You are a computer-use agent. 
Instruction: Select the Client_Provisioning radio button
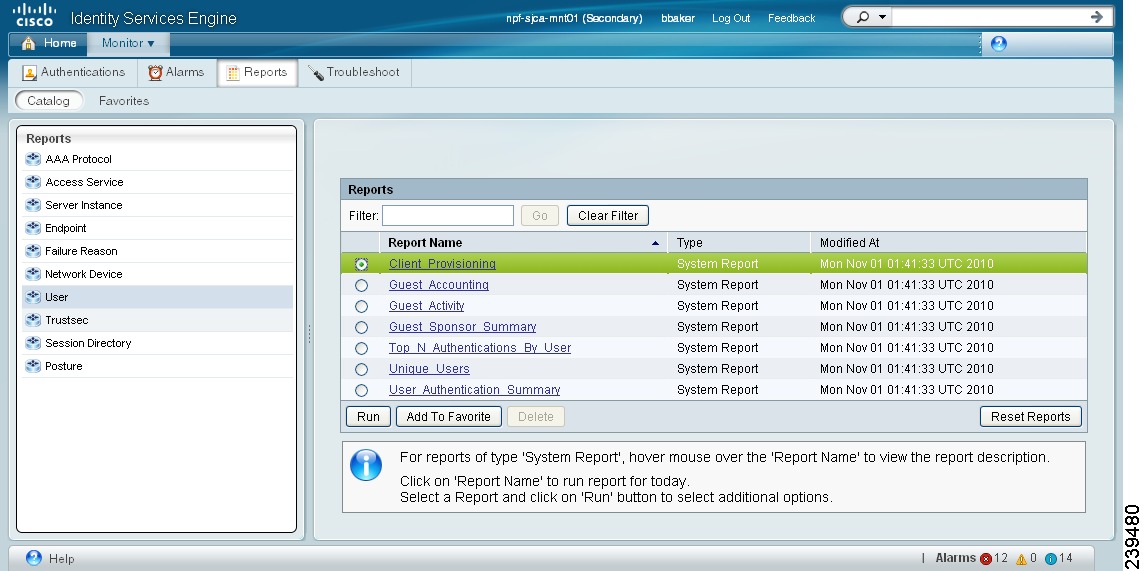pyautogui.click(x=361, y=264)
